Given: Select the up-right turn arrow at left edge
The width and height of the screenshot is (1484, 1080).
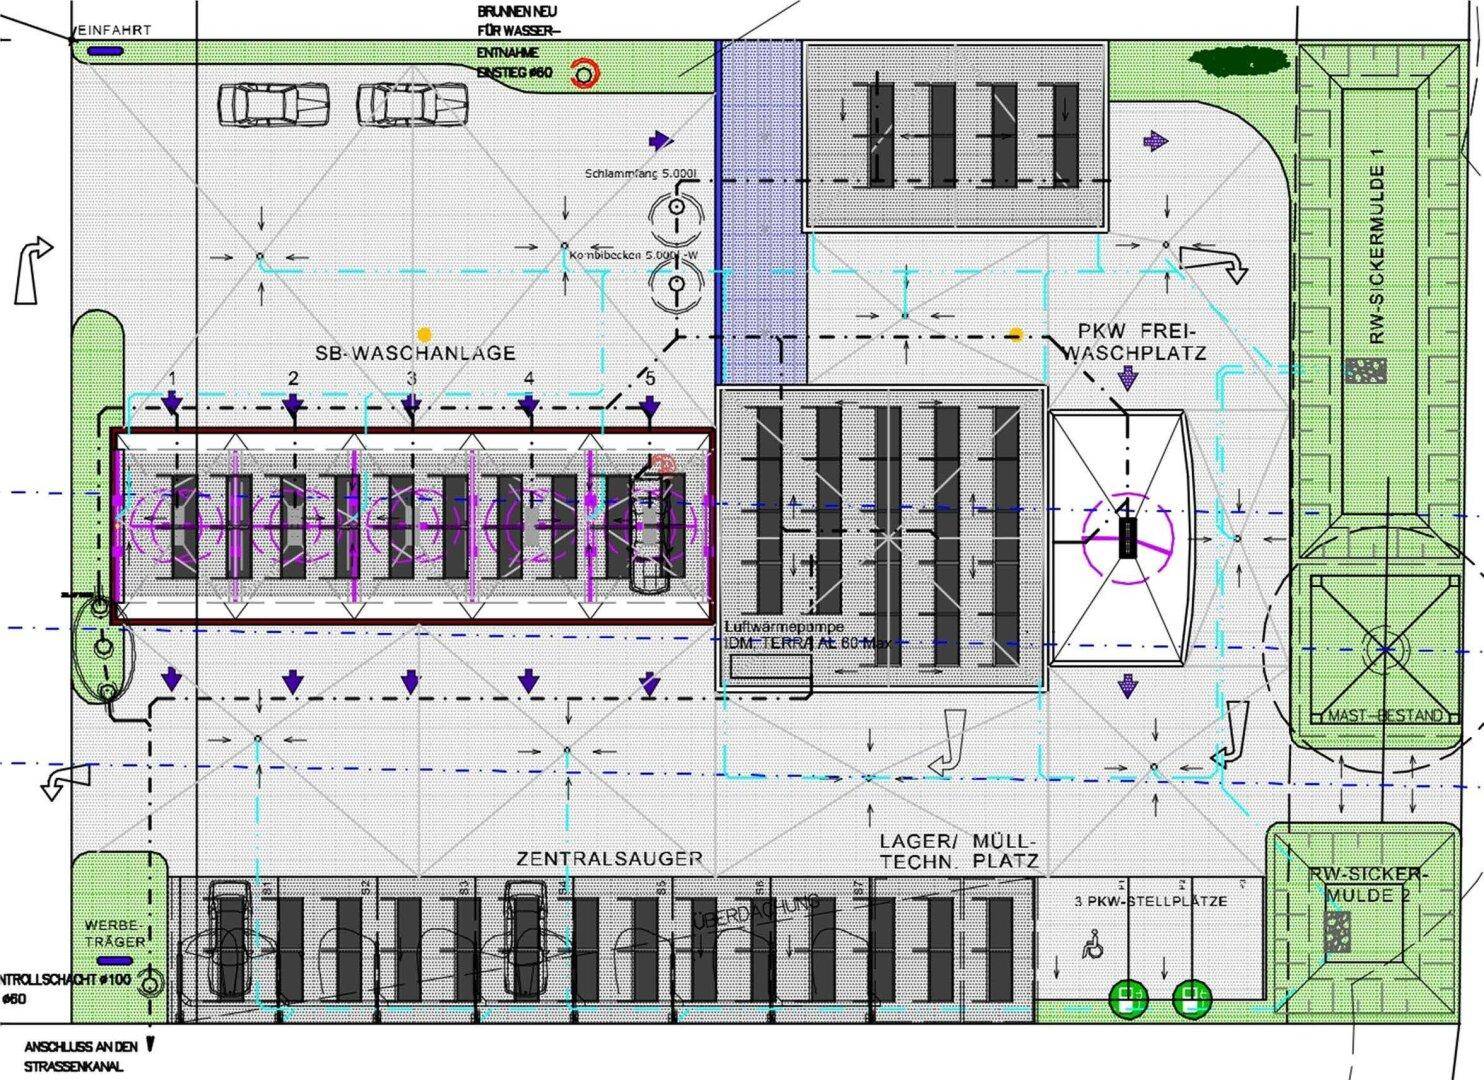Looking at the screenshot, I should pos(32,270).
